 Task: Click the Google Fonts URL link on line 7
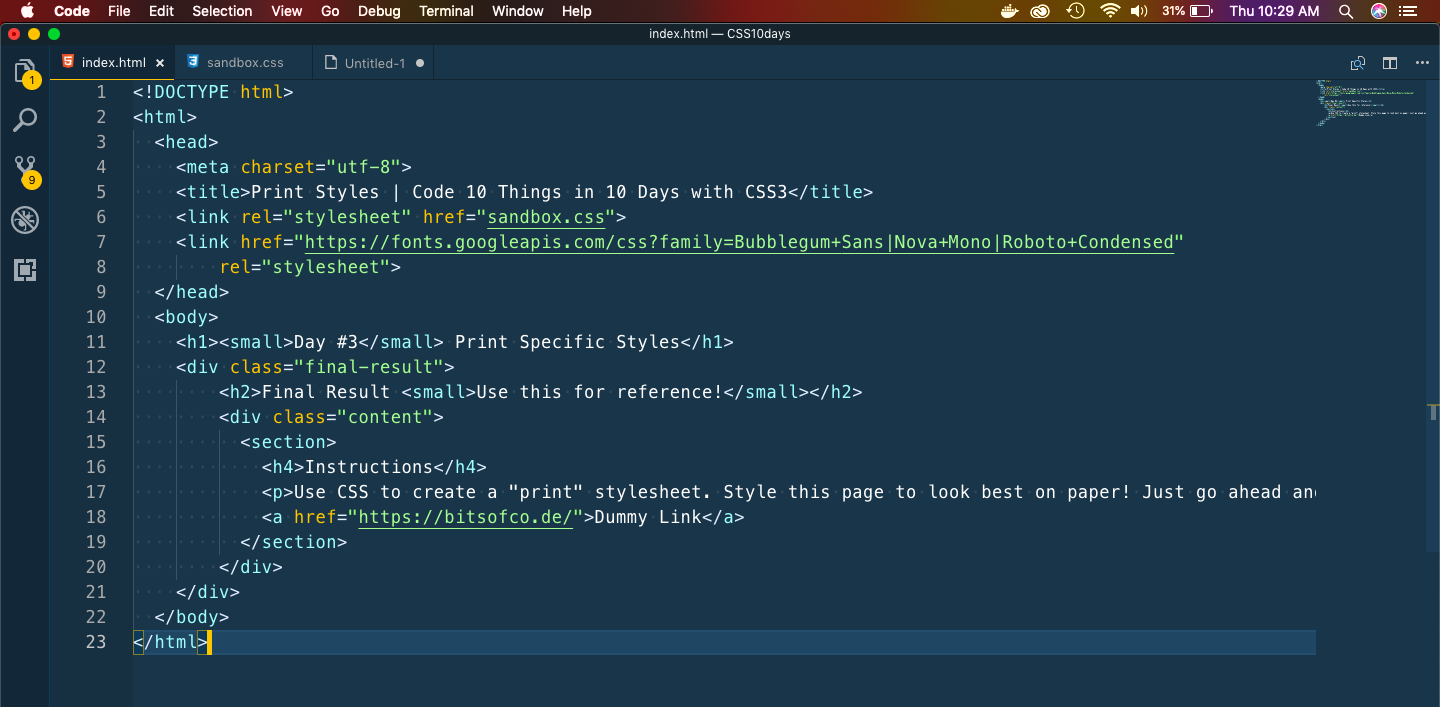739,242
